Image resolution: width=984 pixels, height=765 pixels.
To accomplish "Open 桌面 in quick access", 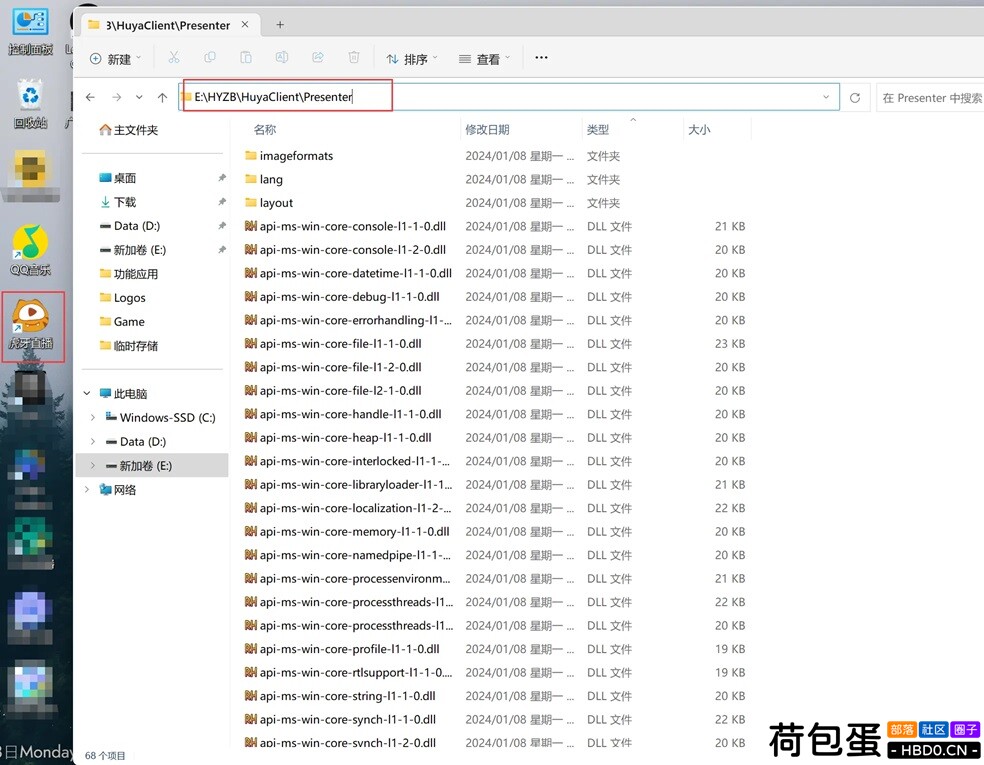I will [x=118, y=178].
